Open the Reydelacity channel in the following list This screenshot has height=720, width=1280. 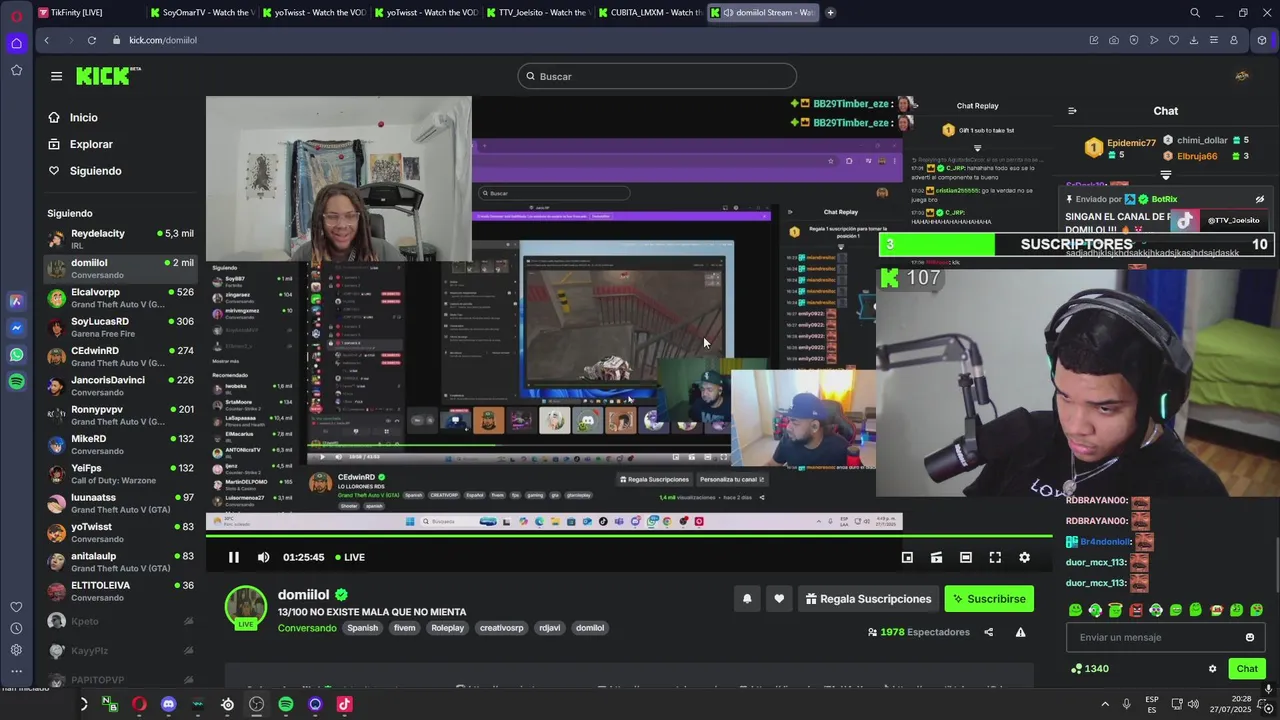[120, 239]
